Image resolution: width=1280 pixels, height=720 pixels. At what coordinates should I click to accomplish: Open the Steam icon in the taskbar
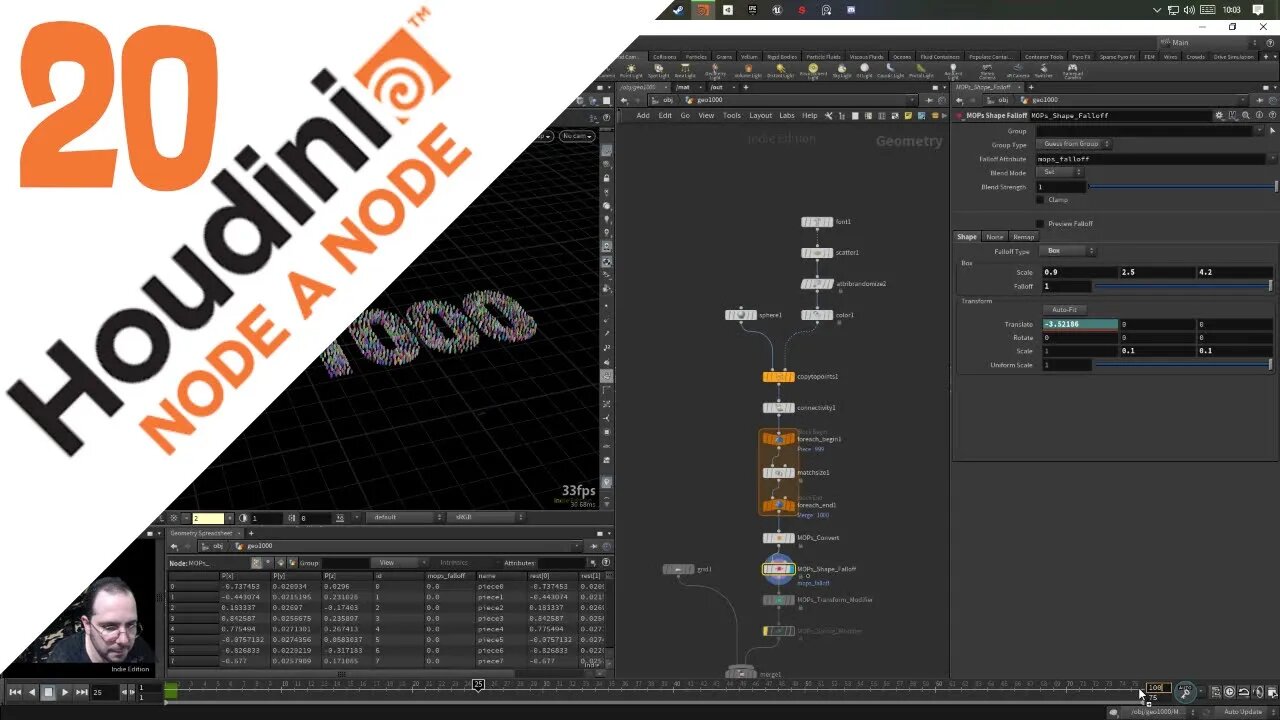(x=678, y=10)
